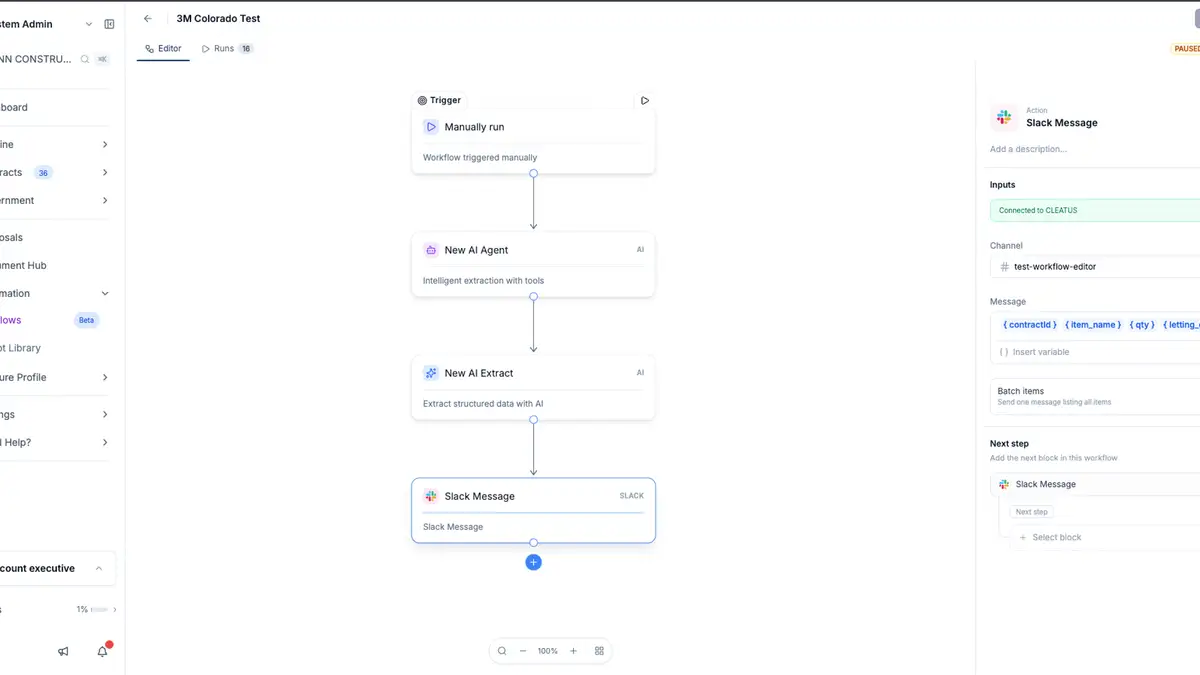
Task: Expand the Contracts sidebar chevron
Action: pyautogui.click(x=105, y=173)
